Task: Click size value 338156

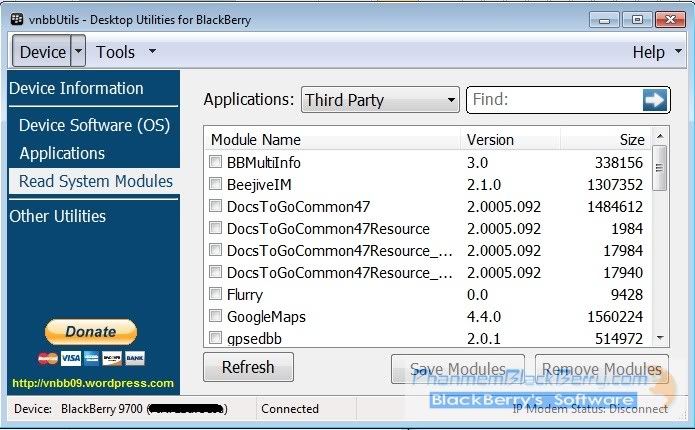Action: pos(618,163)
